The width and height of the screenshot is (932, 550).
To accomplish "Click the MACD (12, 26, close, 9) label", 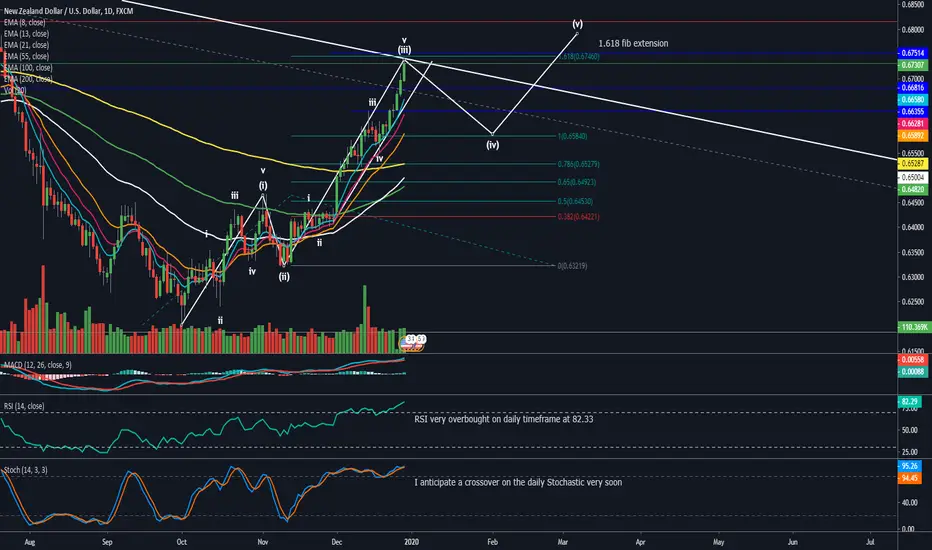I will tap(37, 364).
